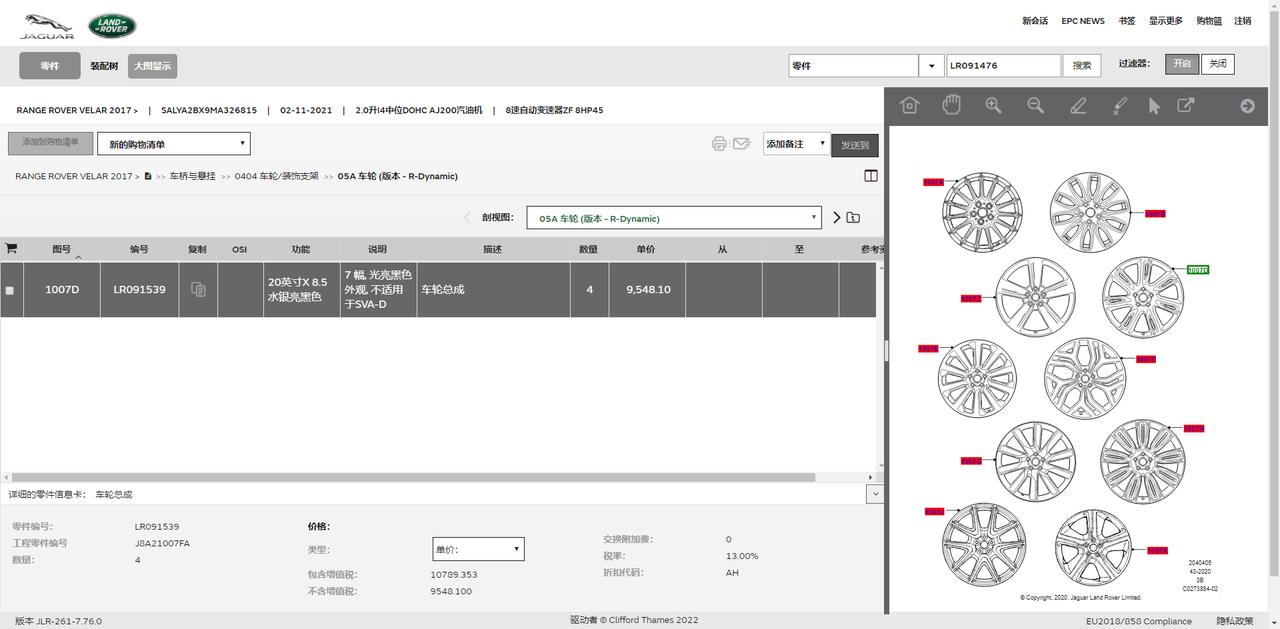The width and height of the screenshot is (1280, 629).
Task: Open the 书签 bookmarks menu
Action: pyautogui.click(x=1127, y=21)
